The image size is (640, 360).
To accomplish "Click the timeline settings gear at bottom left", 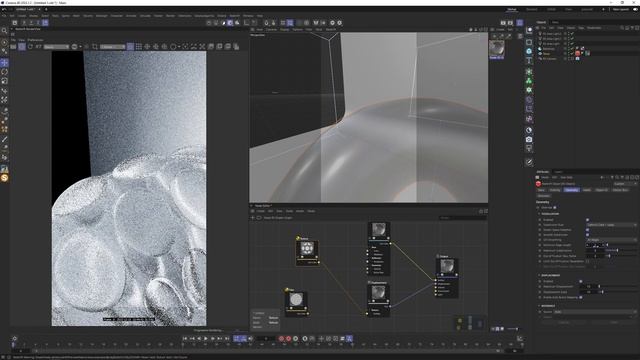I will coord(15,338).
